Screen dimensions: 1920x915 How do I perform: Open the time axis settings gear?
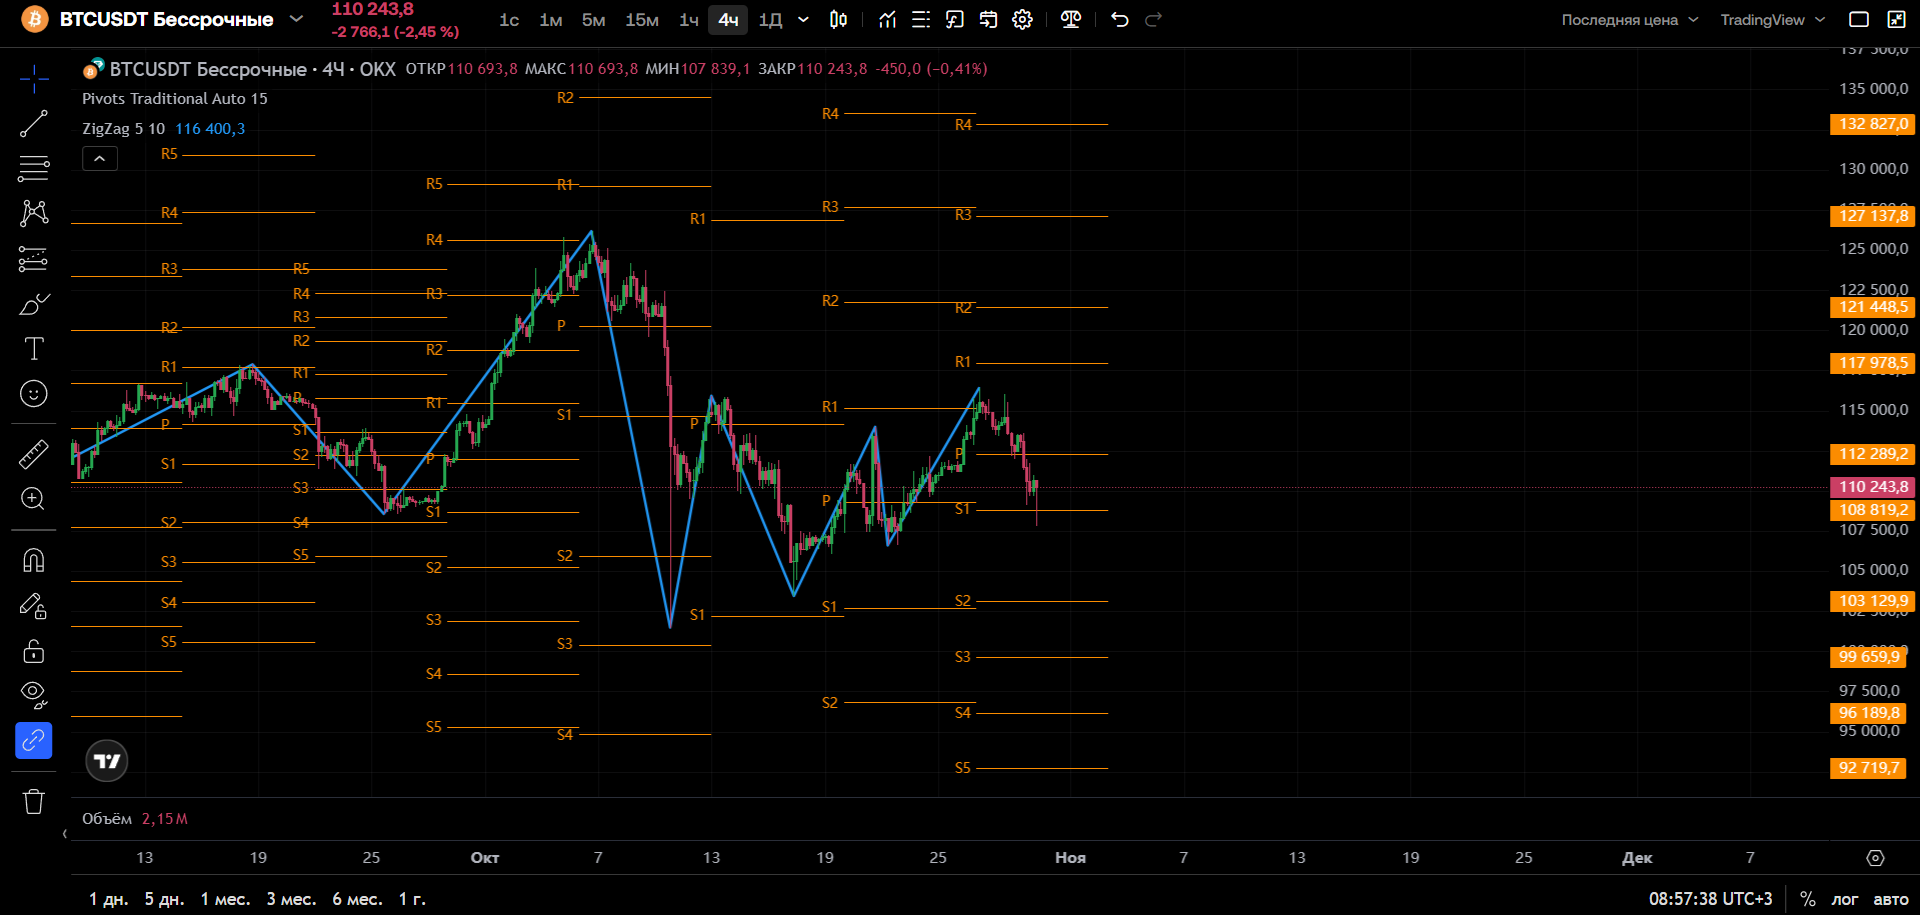click(x=1875, y=858)
